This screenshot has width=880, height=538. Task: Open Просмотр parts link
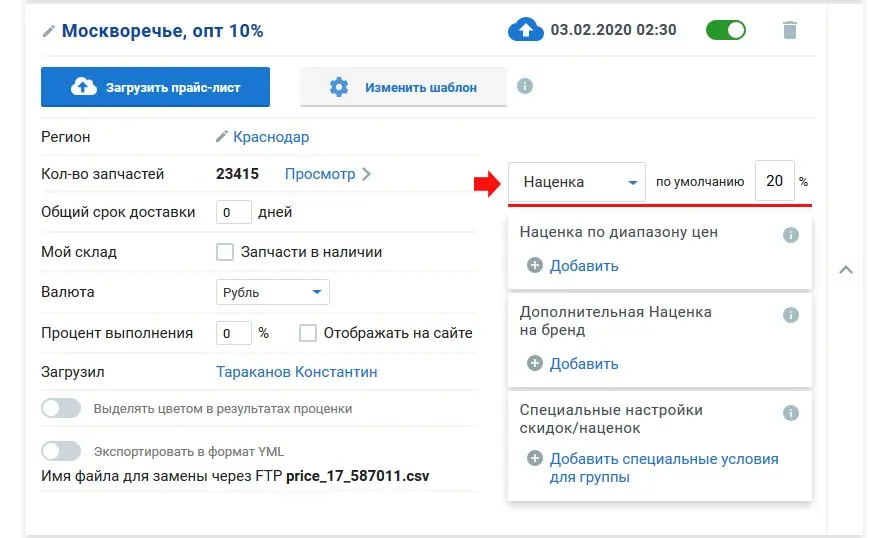point(320,174)
